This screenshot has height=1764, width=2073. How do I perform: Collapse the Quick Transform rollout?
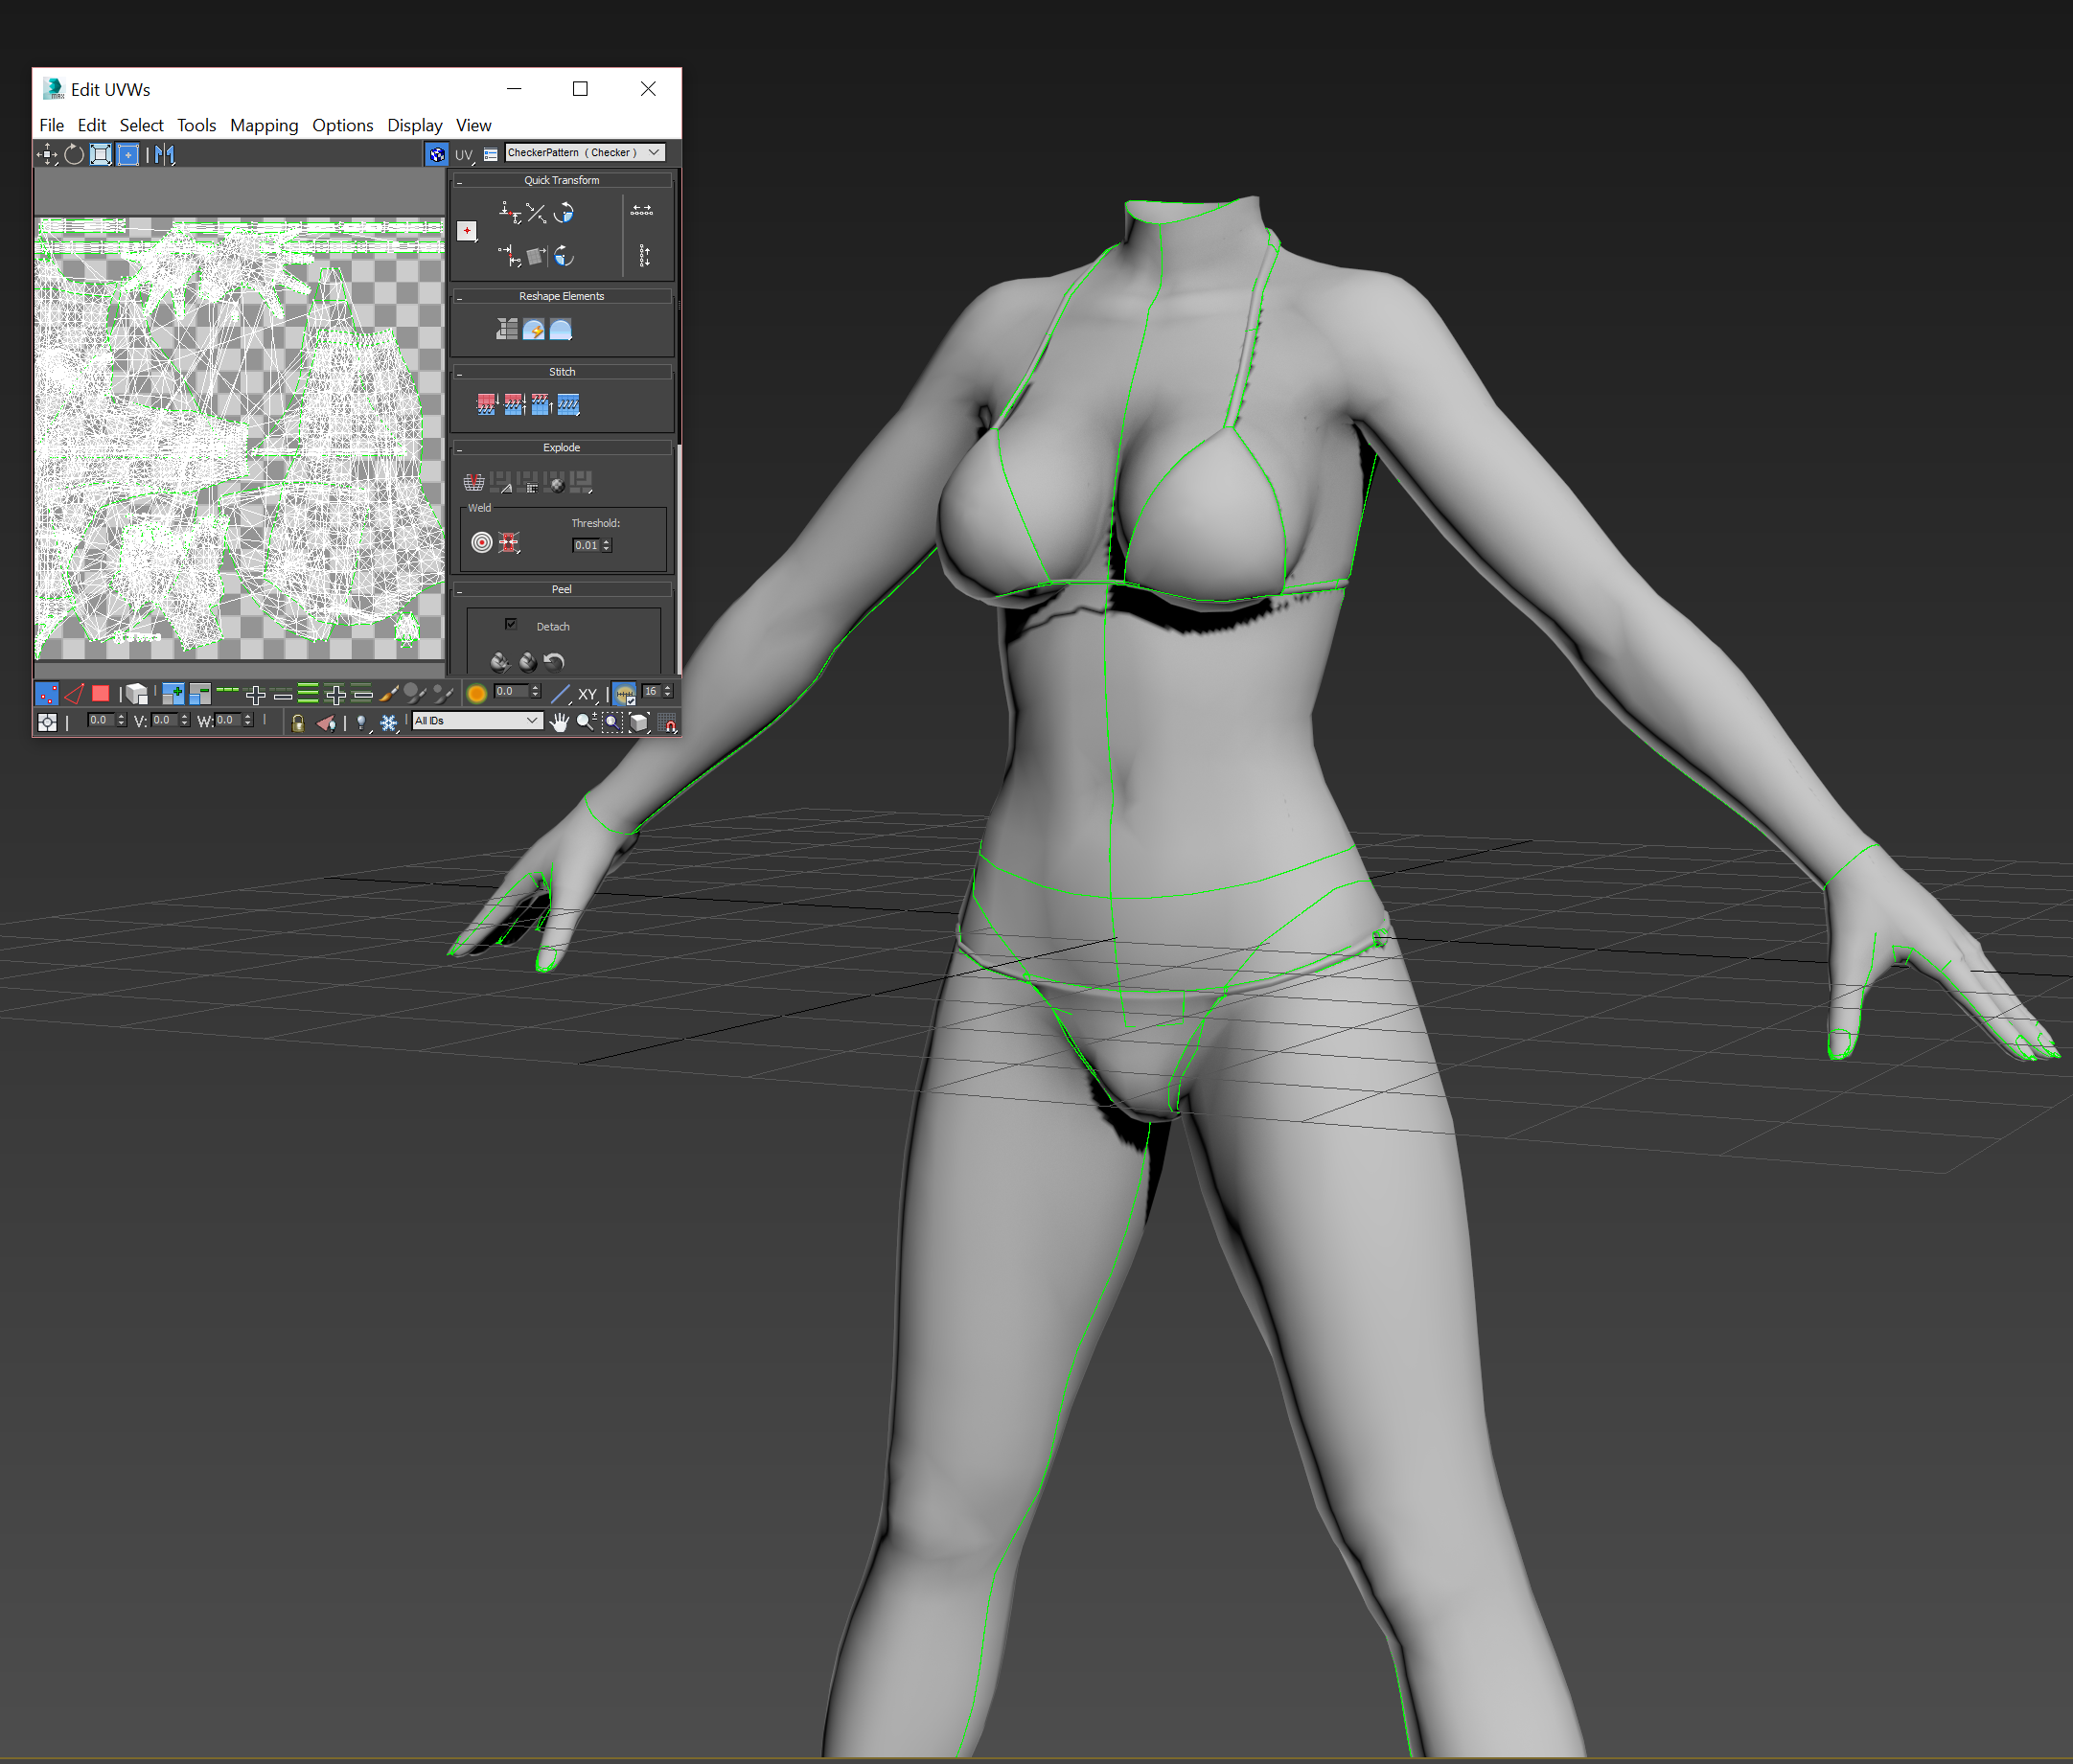pos(561,180)
